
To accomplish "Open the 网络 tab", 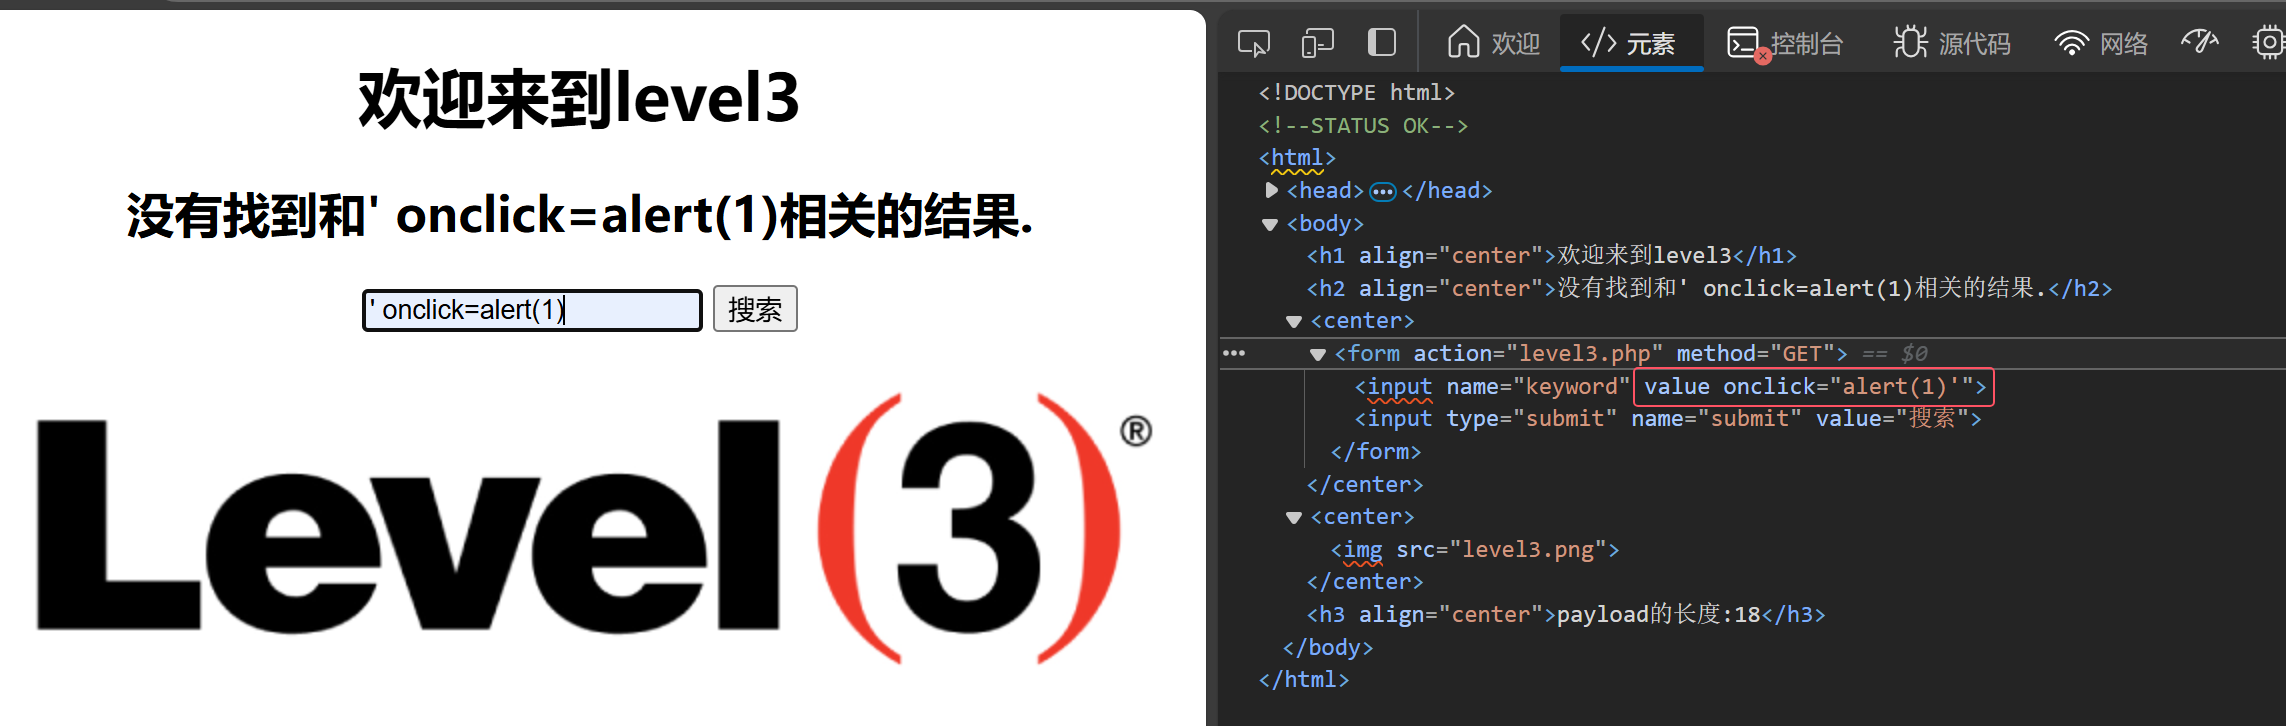I will [2101, 43].
